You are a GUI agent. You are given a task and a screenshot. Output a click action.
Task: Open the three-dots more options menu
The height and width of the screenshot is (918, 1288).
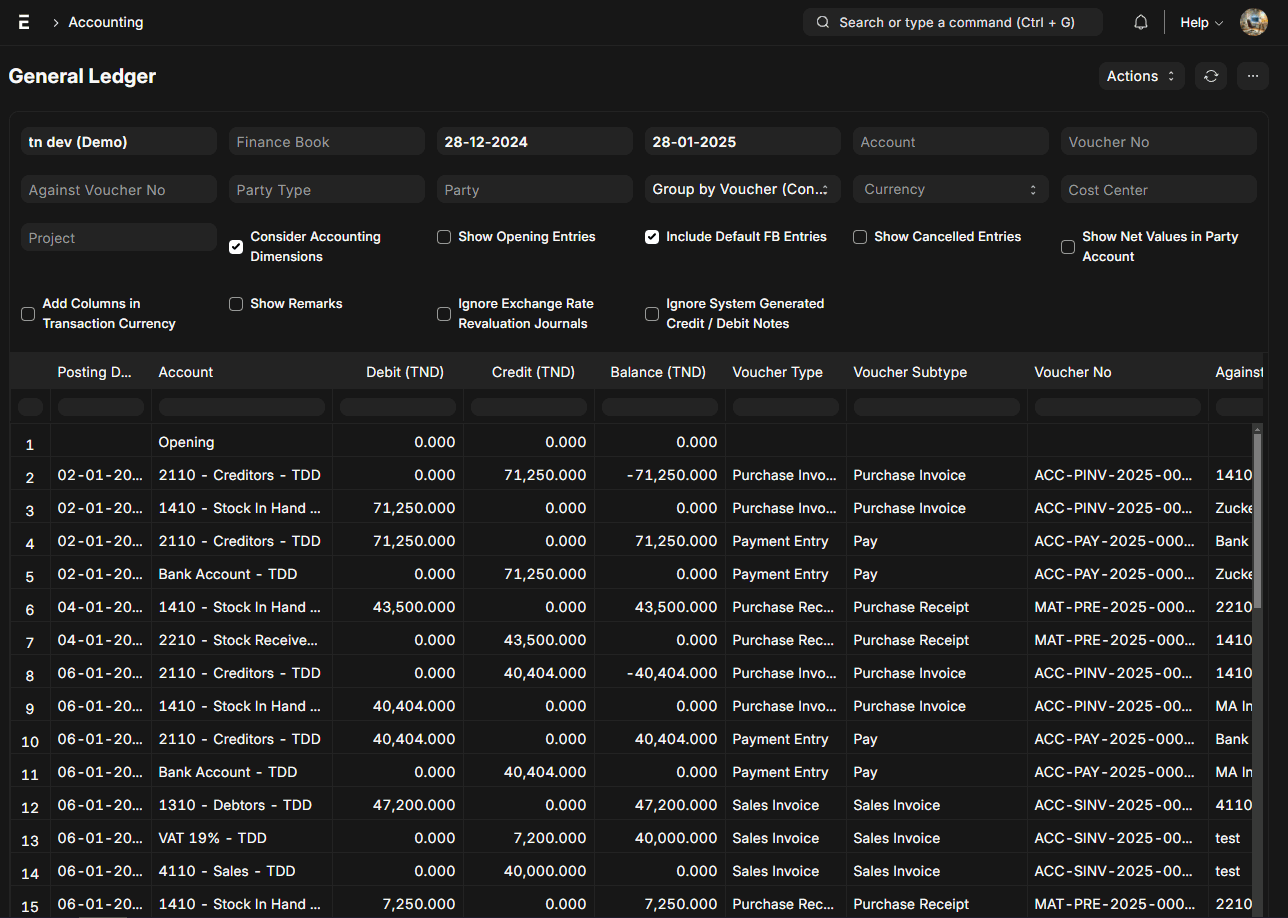click(1253, 76)
